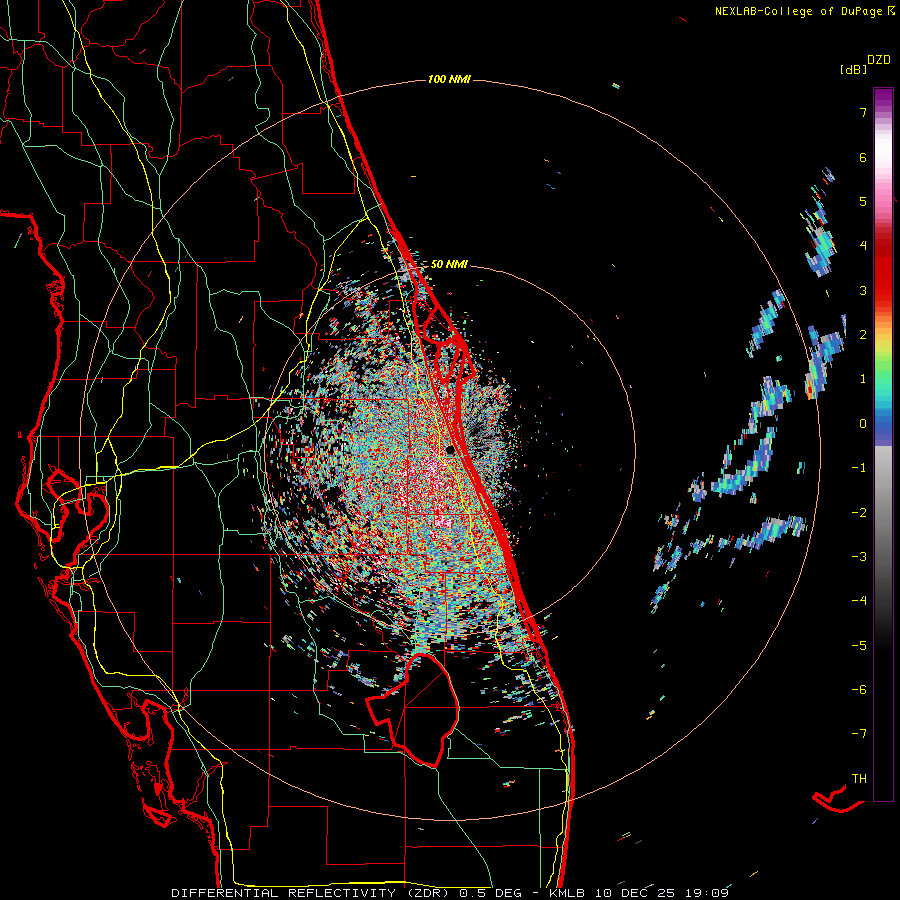Click the DZD product label above colorbar
This screenshot has width=900, height=900.
[x=879, y=60]
